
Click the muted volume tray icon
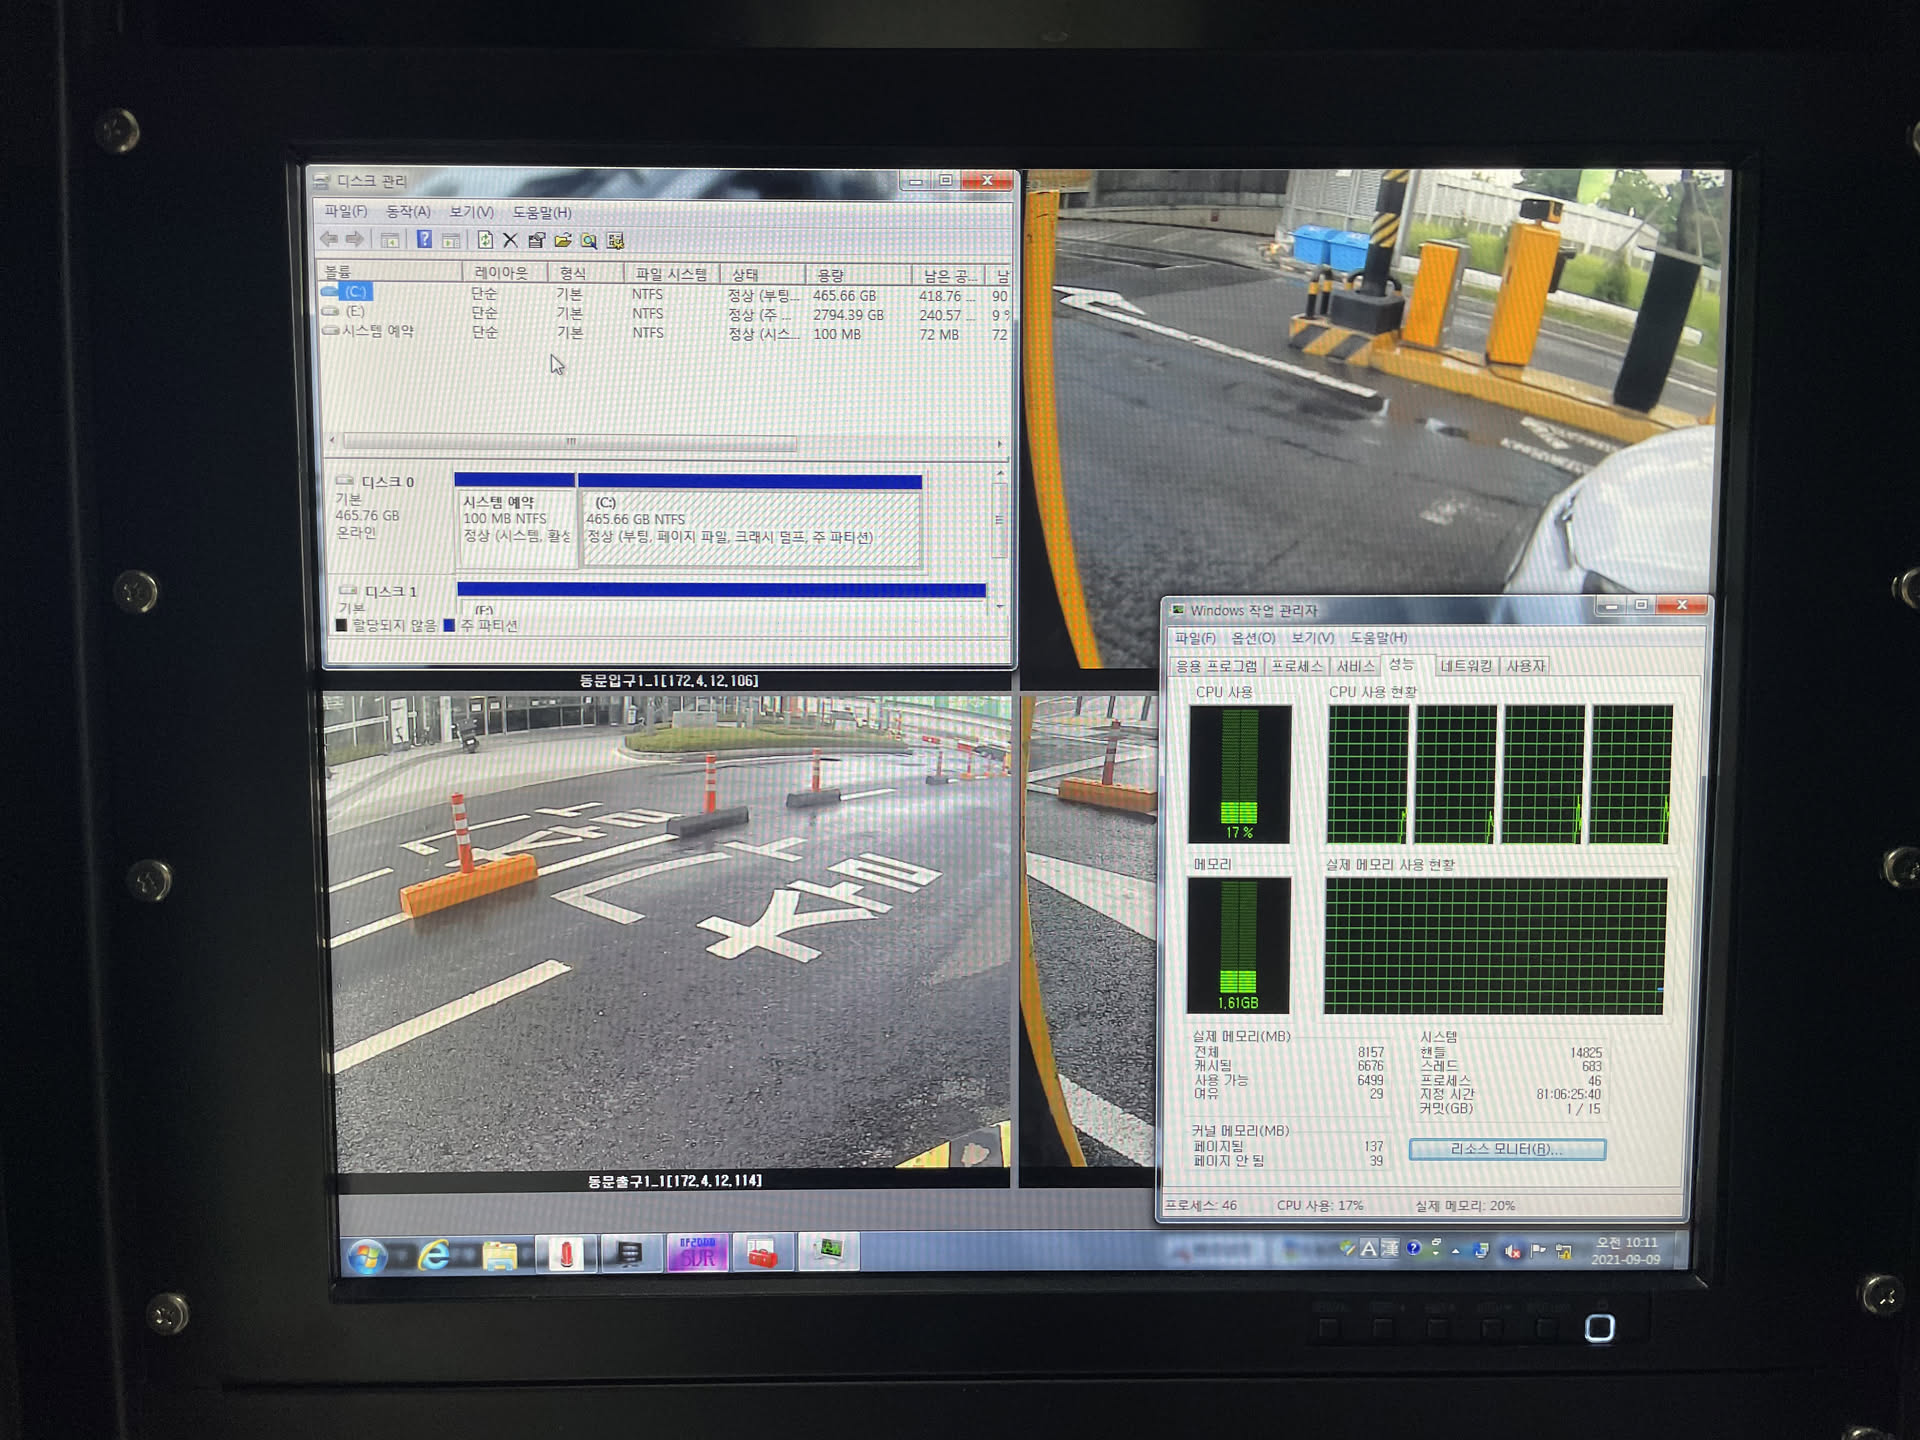click(1512, 1251)
